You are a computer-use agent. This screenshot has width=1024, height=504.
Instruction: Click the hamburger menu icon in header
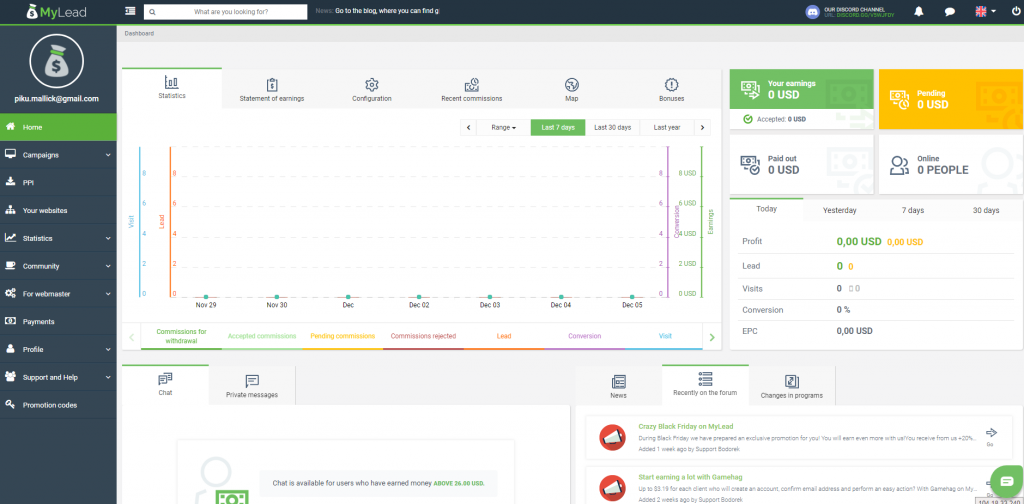pyautogui.click(x=130, y=11)
